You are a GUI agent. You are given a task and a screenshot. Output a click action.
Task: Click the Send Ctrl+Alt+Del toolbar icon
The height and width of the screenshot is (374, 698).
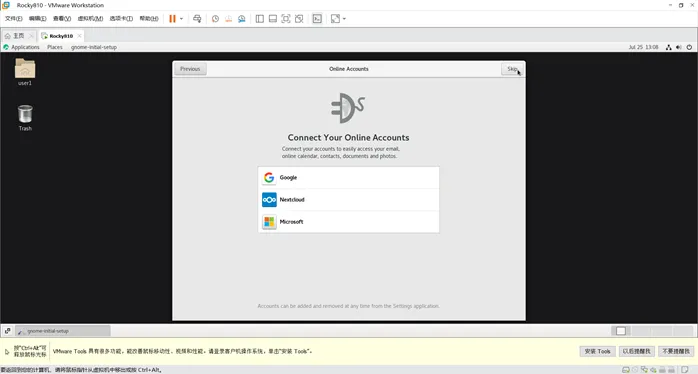click(x=197, y=19)
